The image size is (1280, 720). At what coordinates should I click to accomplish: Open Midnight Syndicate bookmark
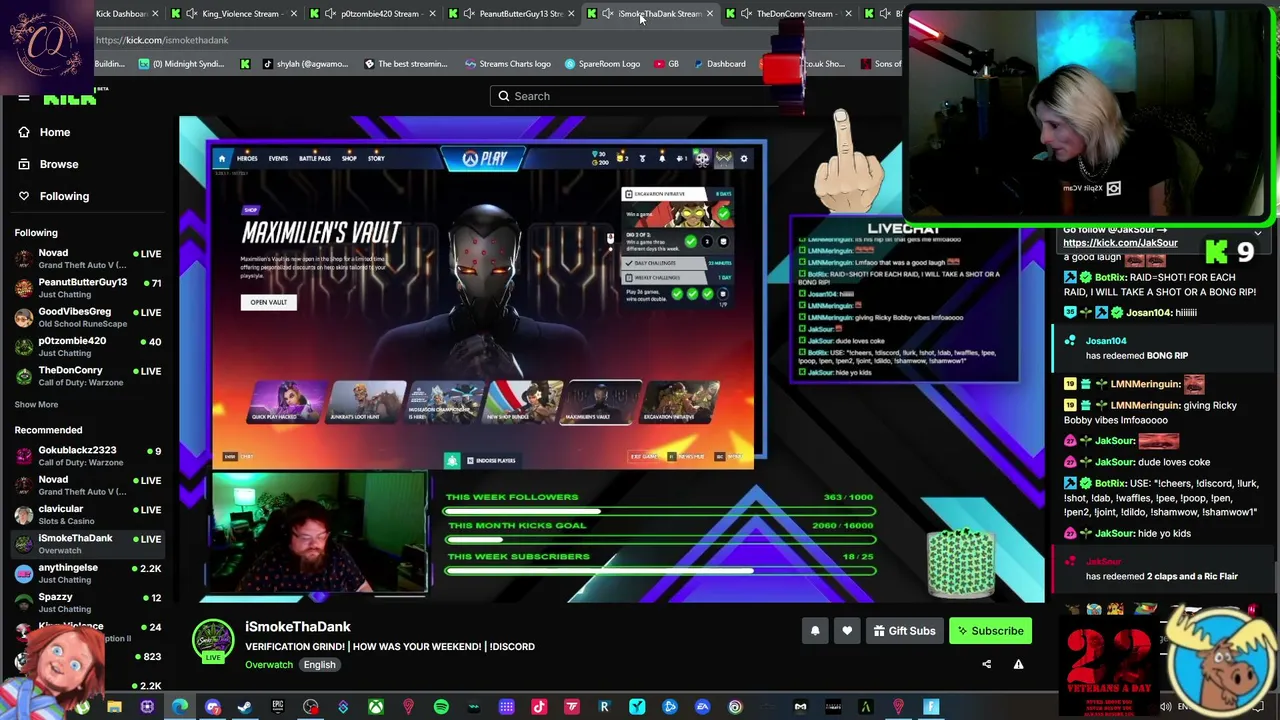point(182,64)
